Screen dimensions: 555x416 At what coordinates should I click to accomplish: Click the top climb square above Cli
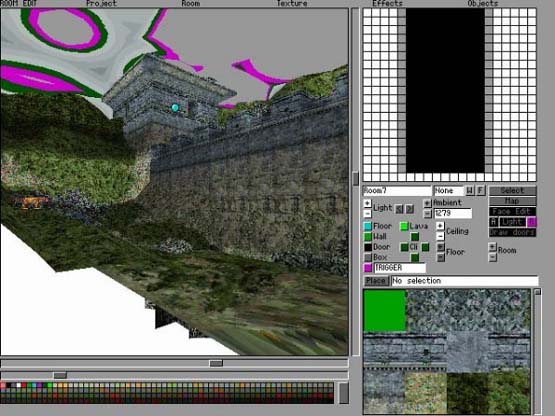click(x=415, y=237)
